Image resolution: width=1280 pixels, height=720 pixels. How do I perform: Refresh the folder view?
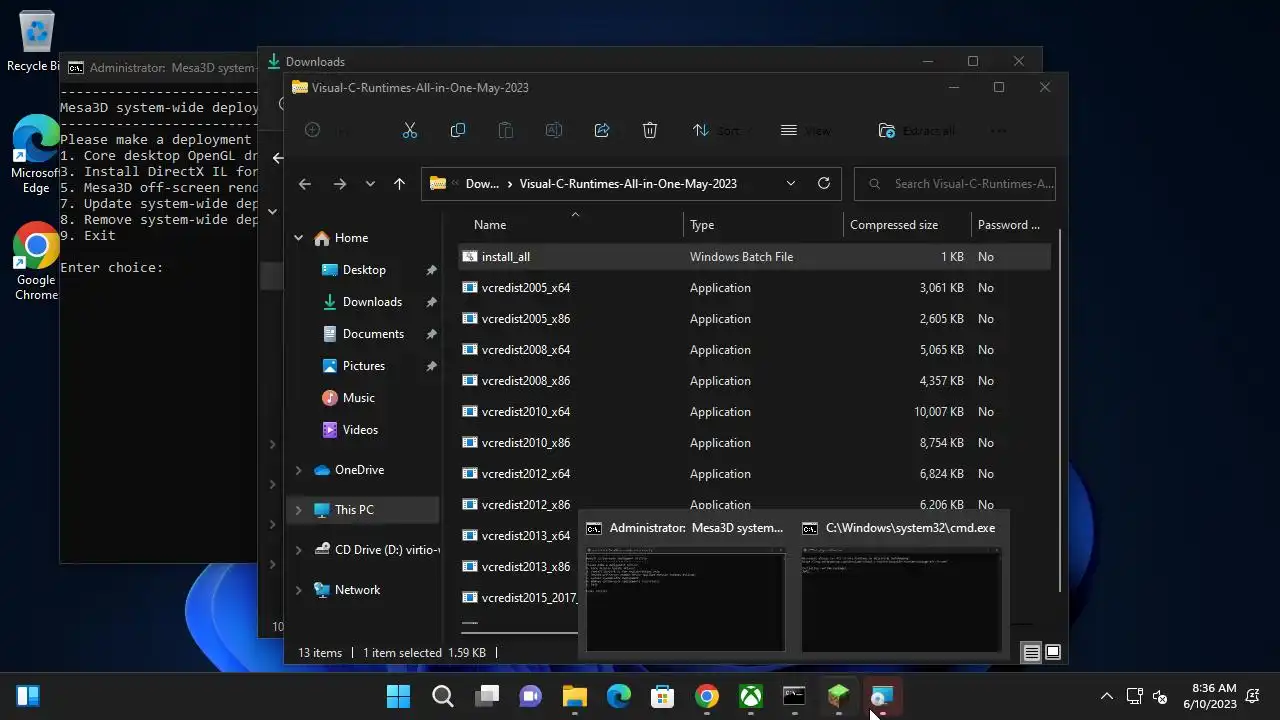824,184
